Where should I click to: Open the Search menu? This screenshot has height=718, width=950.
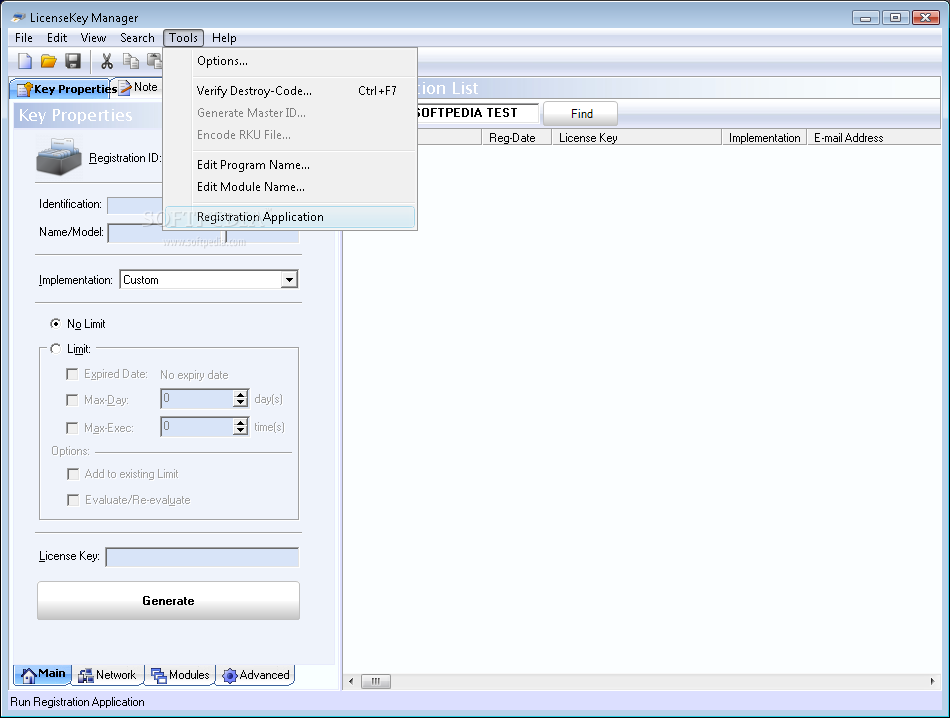click(x=138, y=38)
